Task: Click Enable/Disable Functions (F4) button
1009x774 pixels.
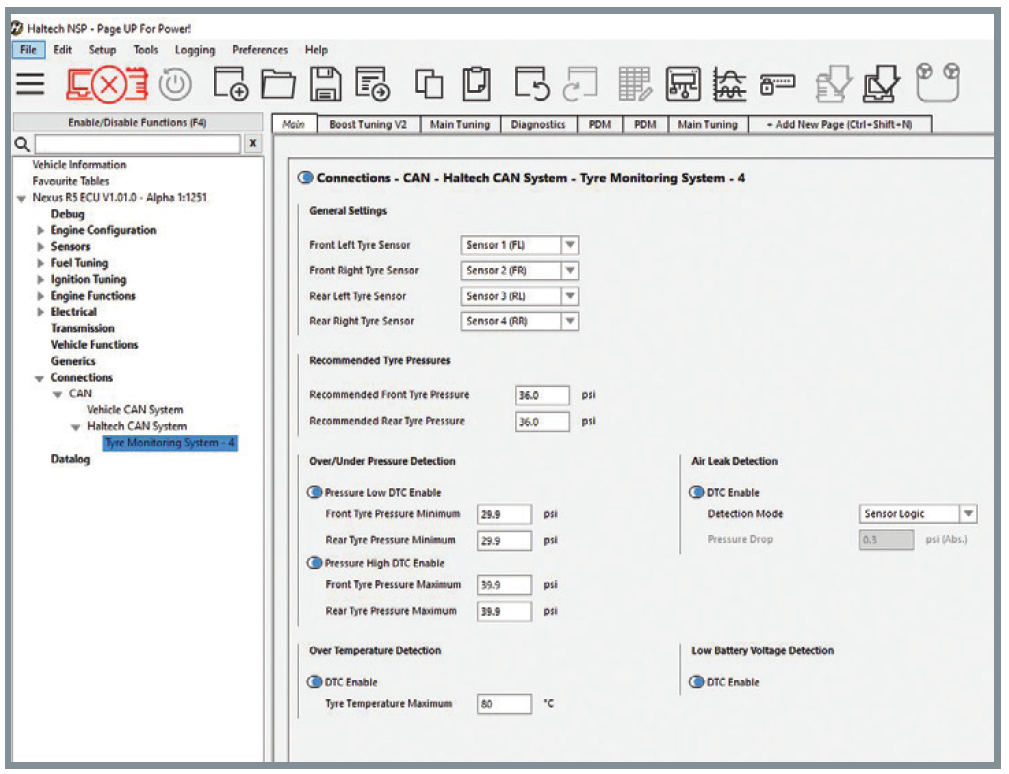Action: tap(137, 122)
